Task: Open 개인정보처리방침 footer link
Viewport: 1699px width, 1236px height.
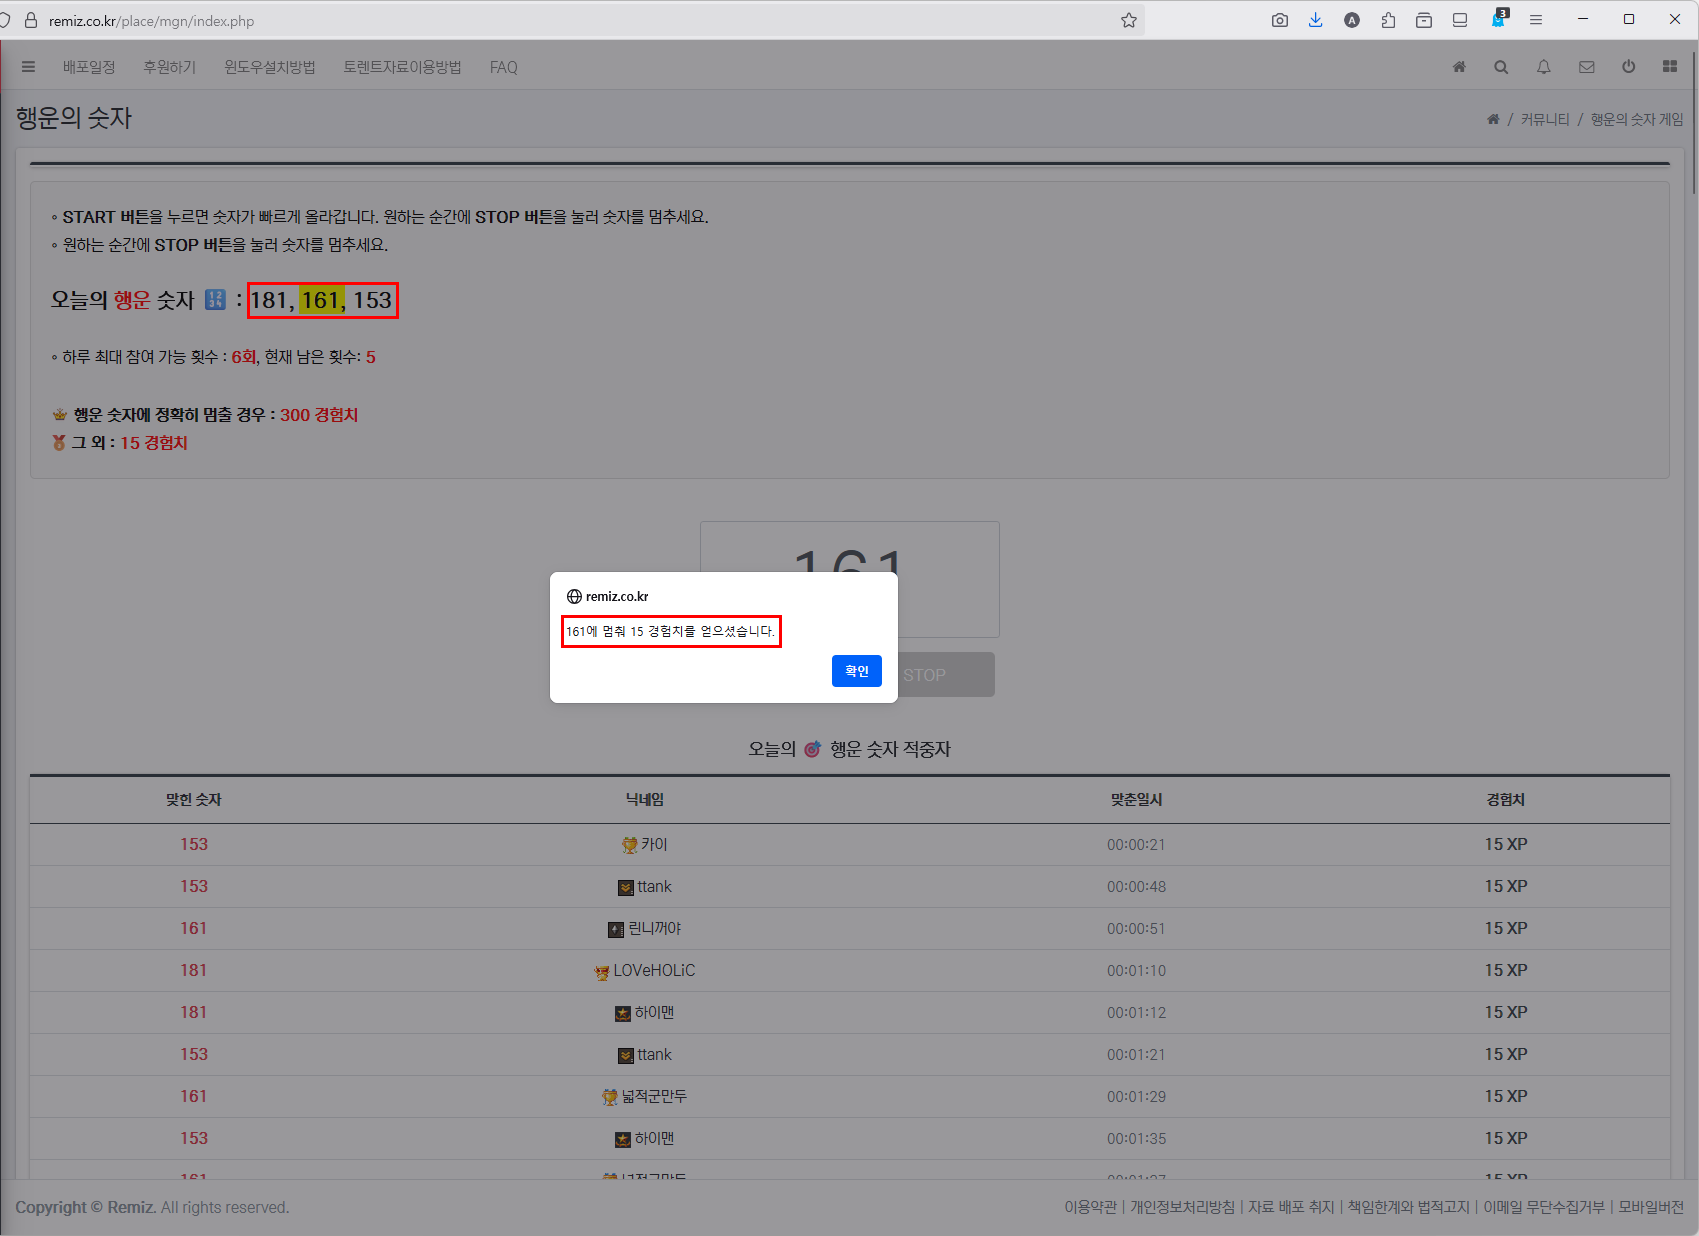Action: tap(1182, 1207)
